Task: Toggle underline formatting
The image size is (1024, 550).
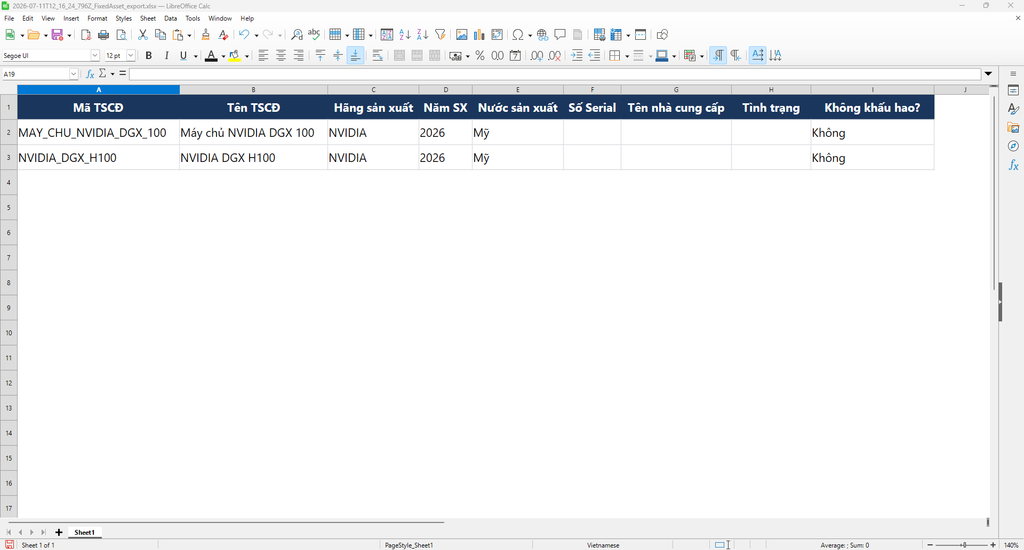Action: (x=184, y=56)
